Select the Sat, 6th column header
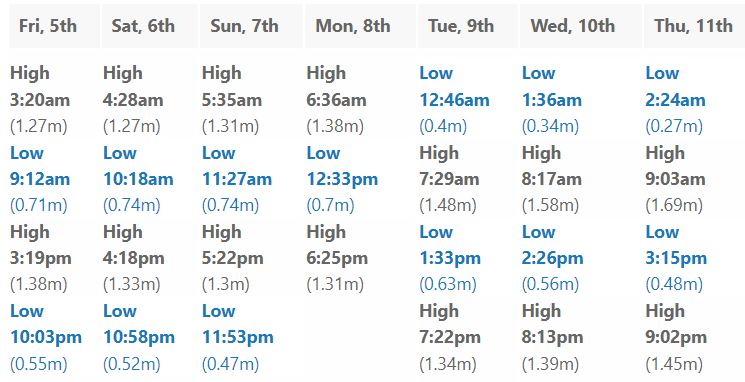 tap(143, 26)
